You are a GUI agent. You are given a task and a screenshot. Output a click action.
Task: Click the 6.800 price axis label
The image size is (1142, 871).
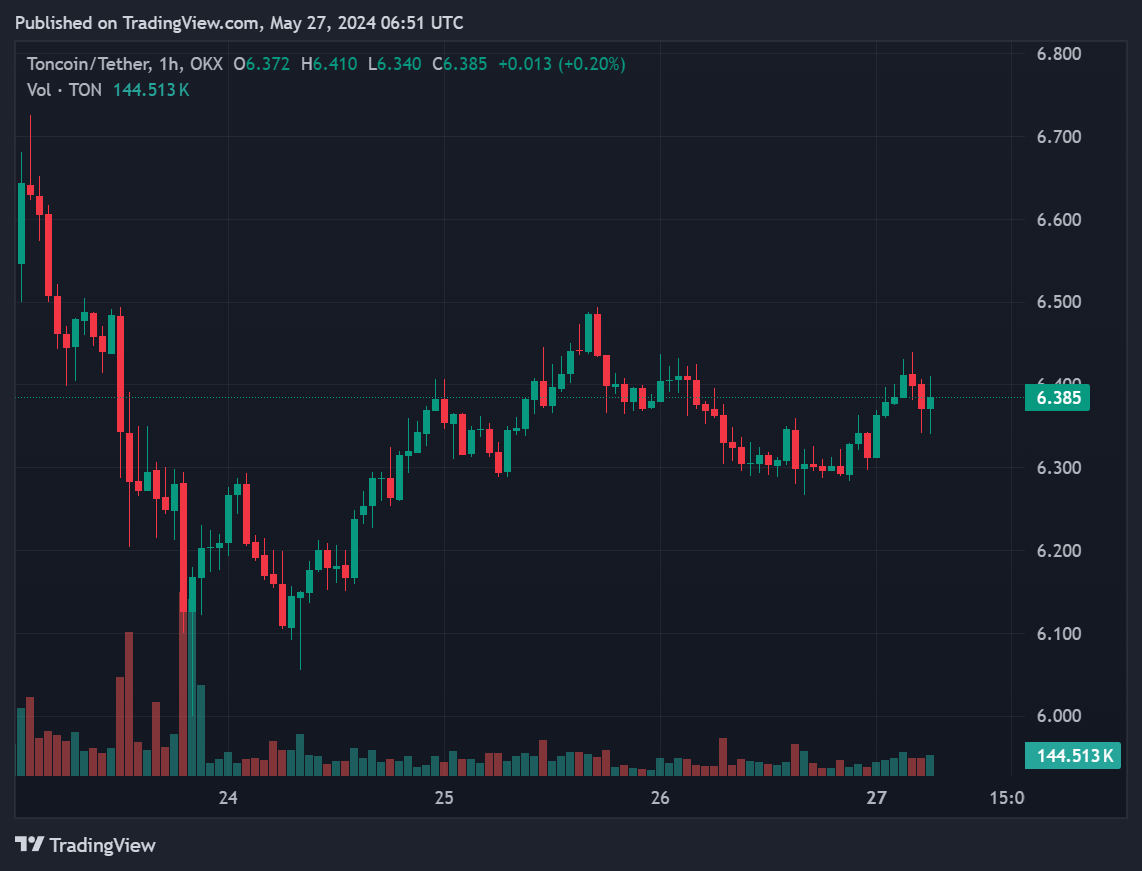click(x=1059, y=54)
